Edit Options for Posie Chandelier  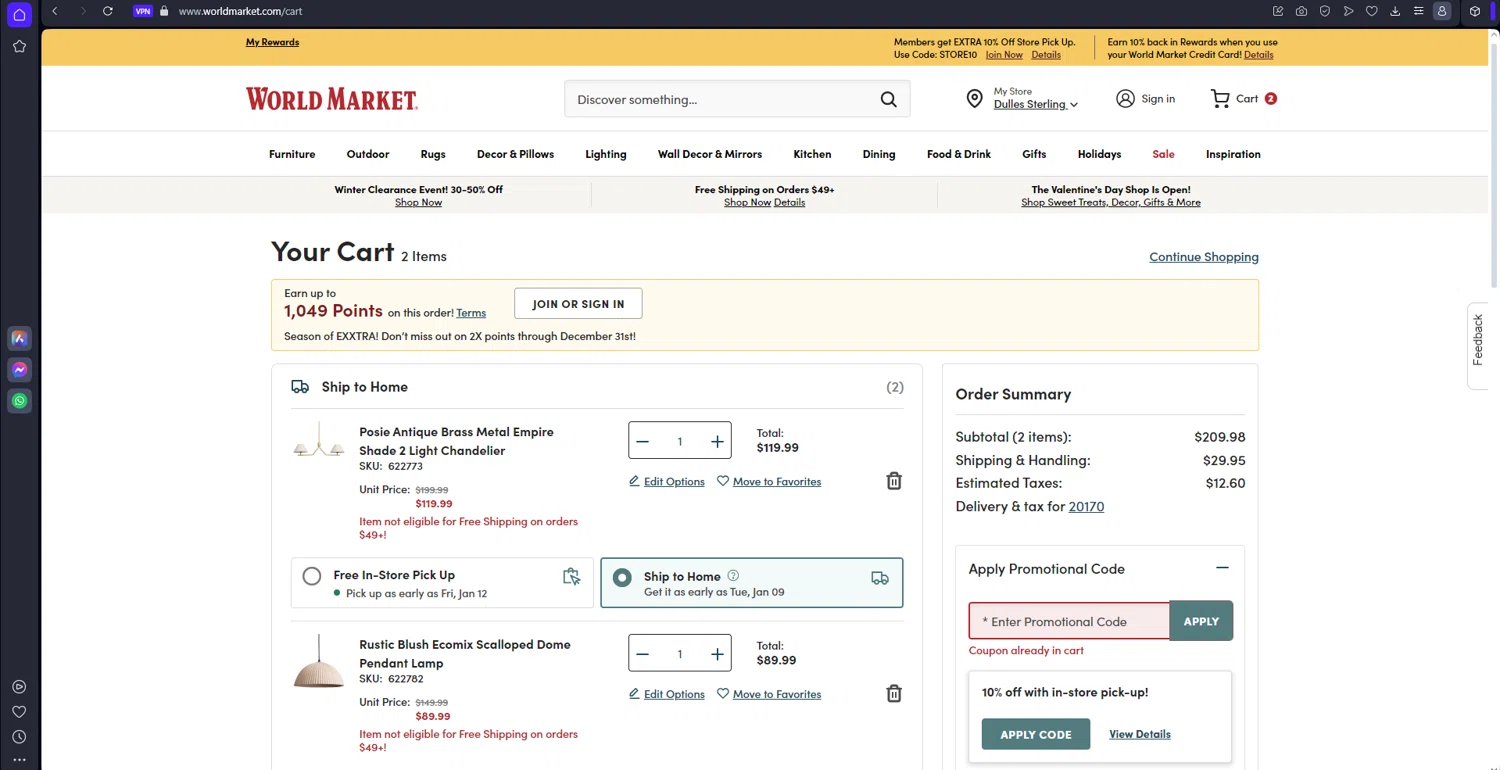(x=666, y=482)
